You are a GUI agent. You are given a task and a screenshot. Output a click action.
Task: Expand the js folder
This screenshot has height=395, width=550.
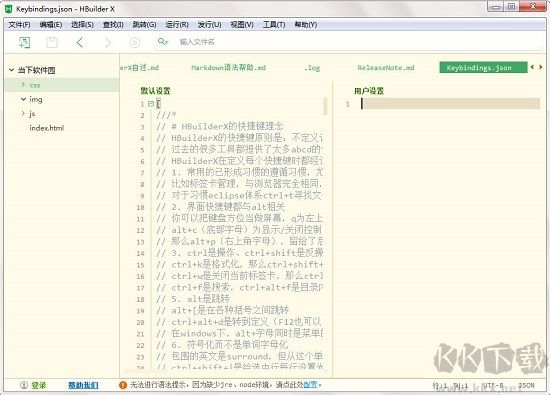[x=23, y=113]
